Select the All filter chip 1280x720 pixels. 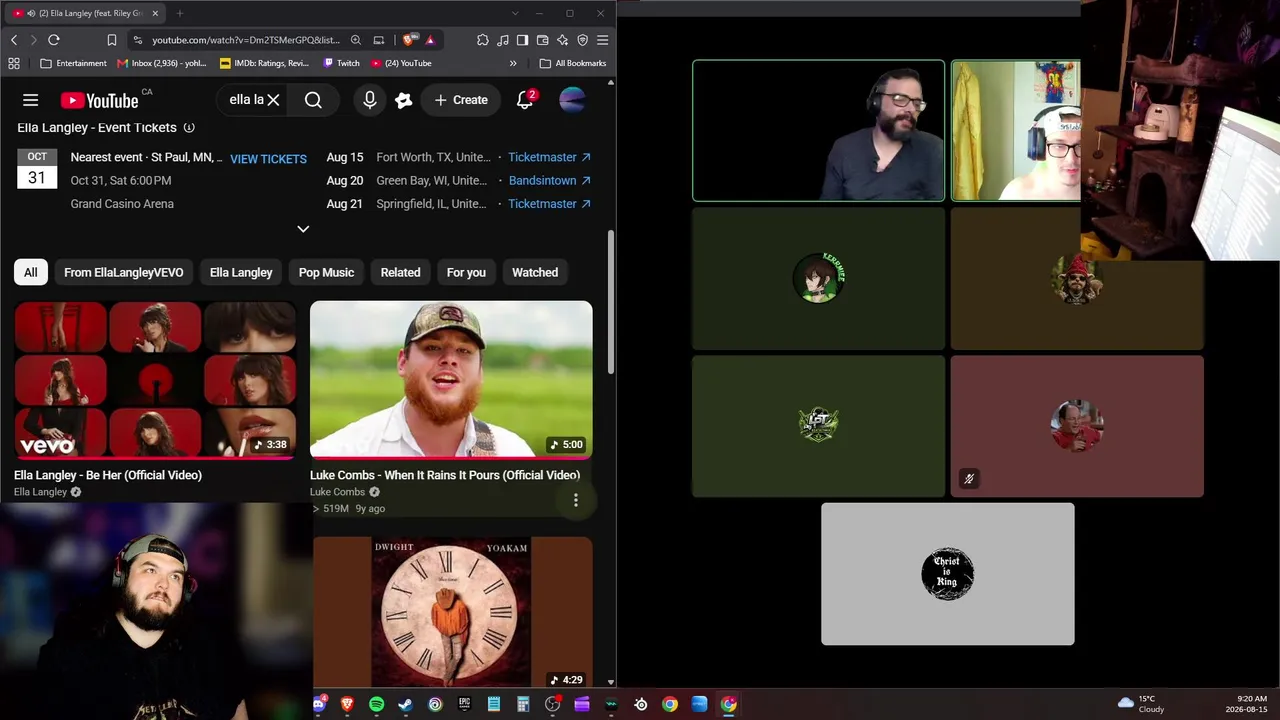31,272
